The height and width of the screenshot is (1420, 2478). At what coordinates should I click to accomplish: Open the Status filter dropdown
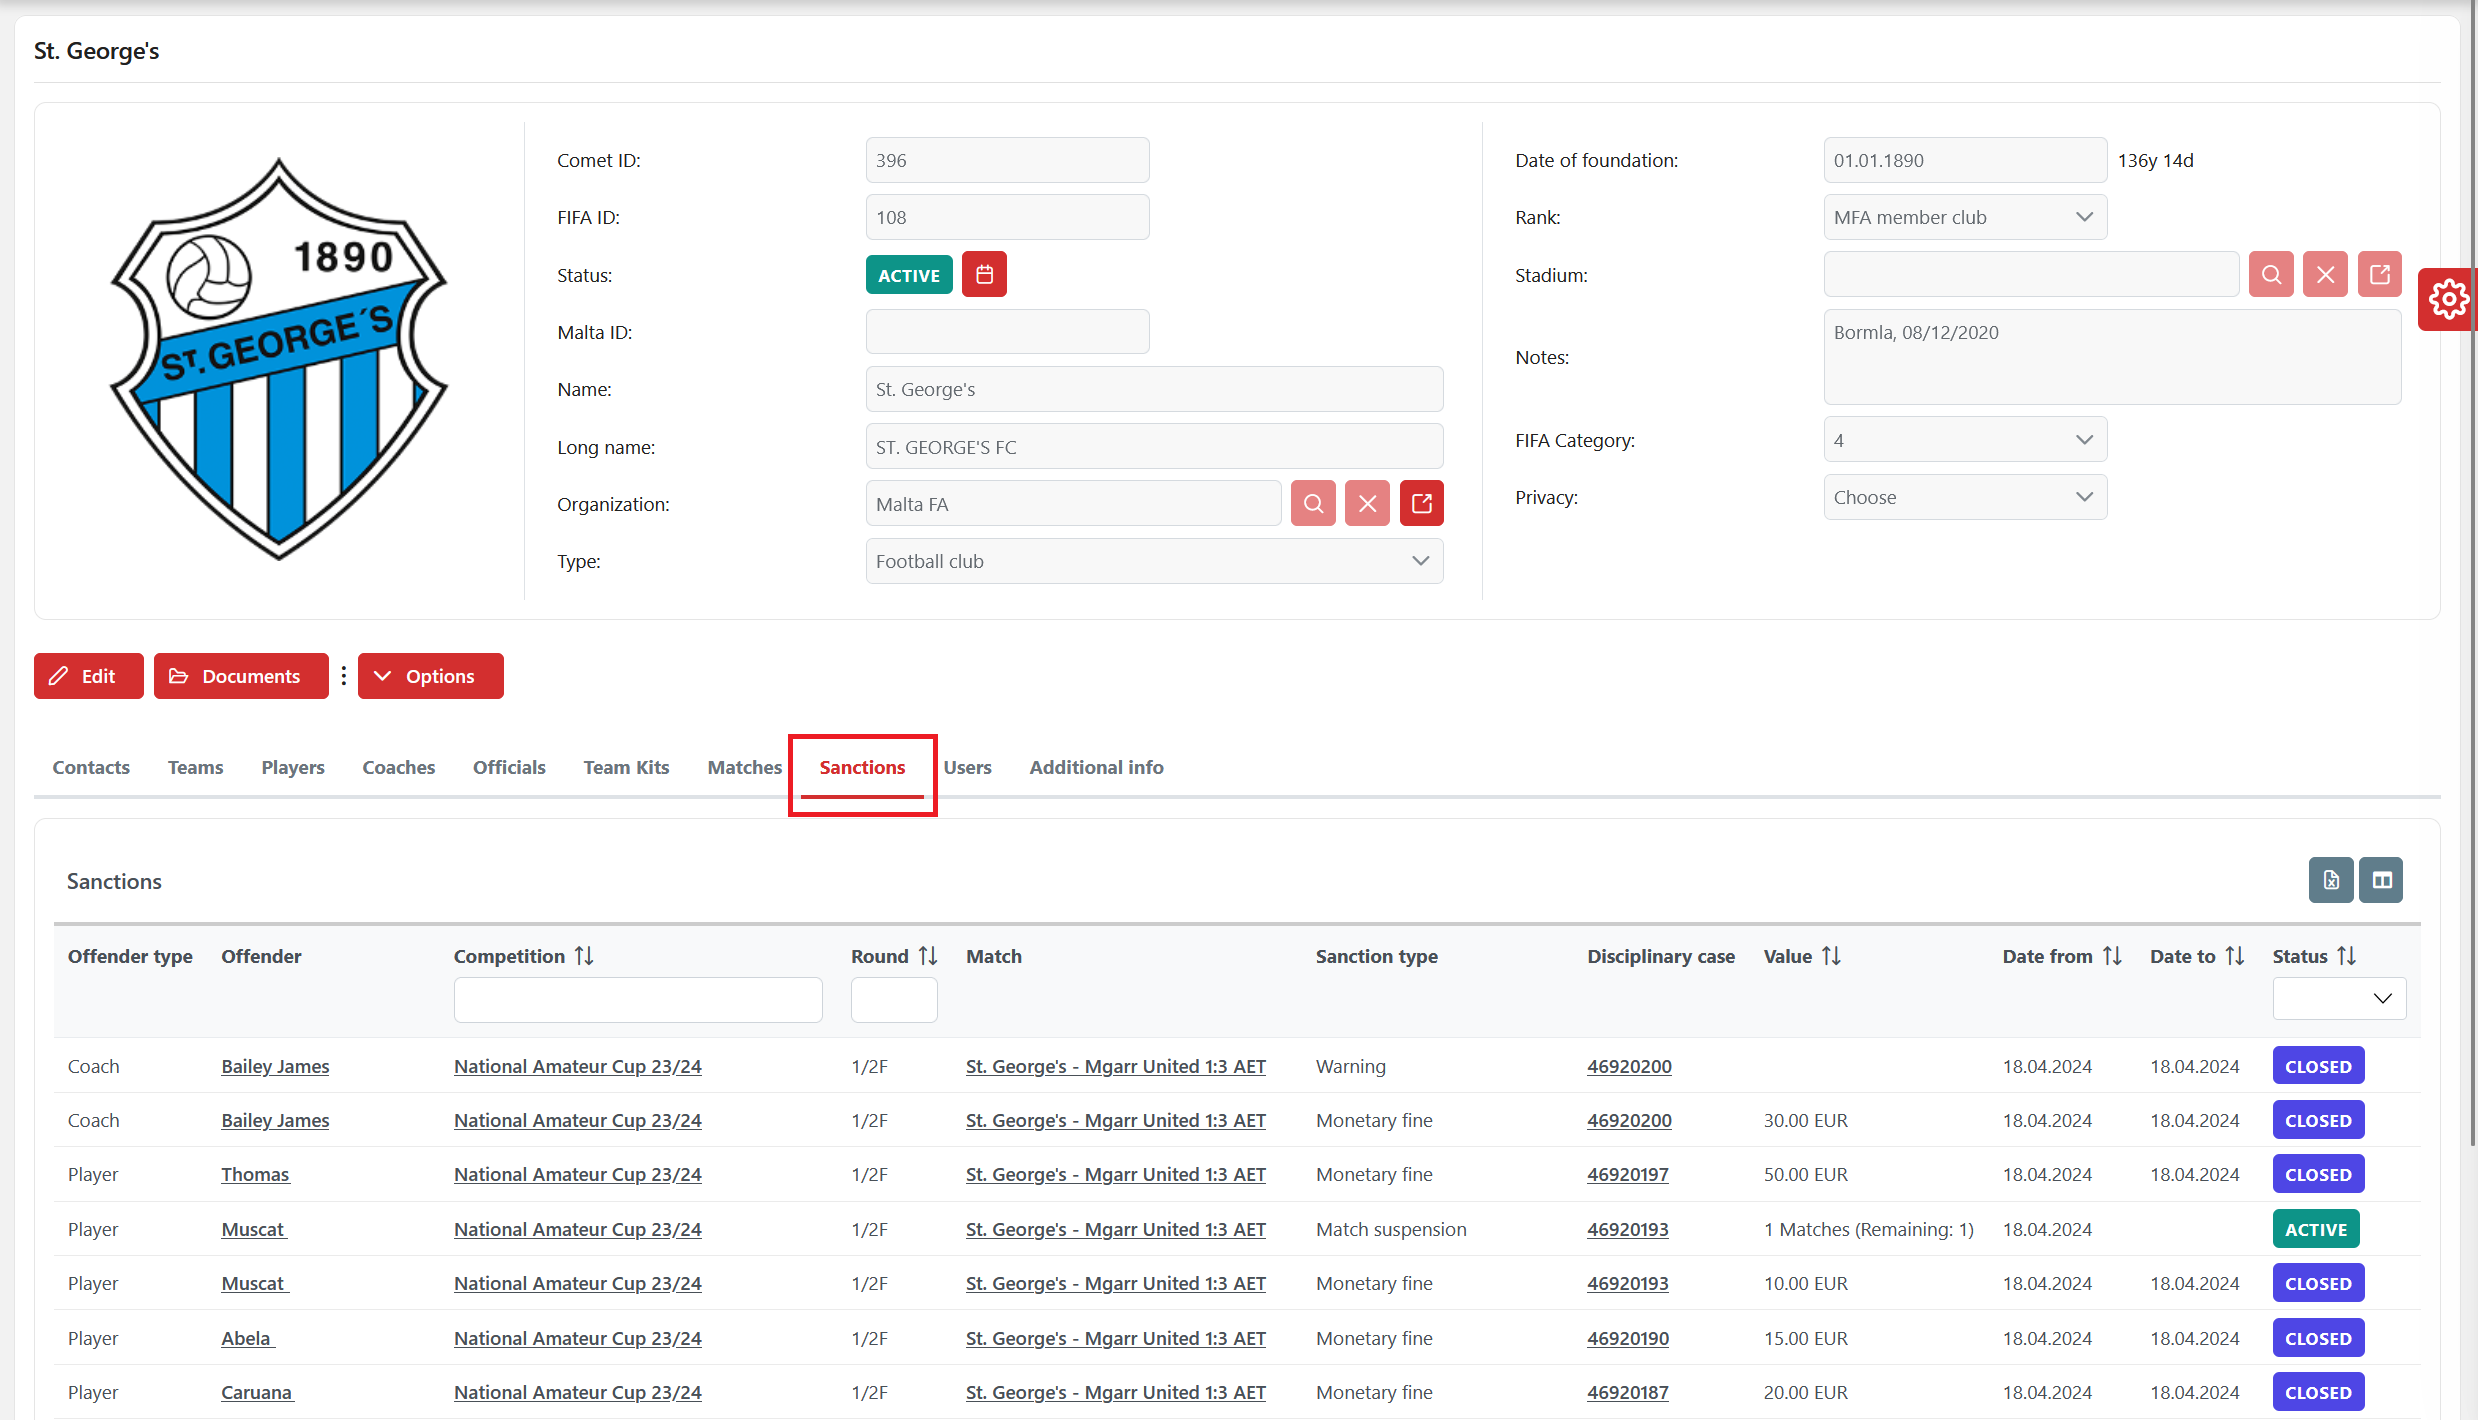point(2338,998)
